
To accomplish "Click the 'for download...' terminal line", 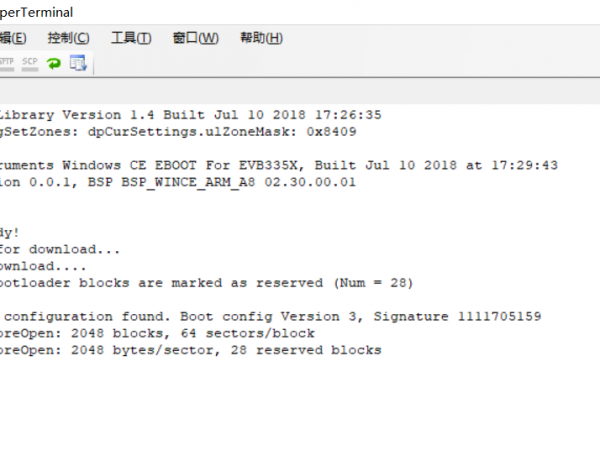I will 60,249.
